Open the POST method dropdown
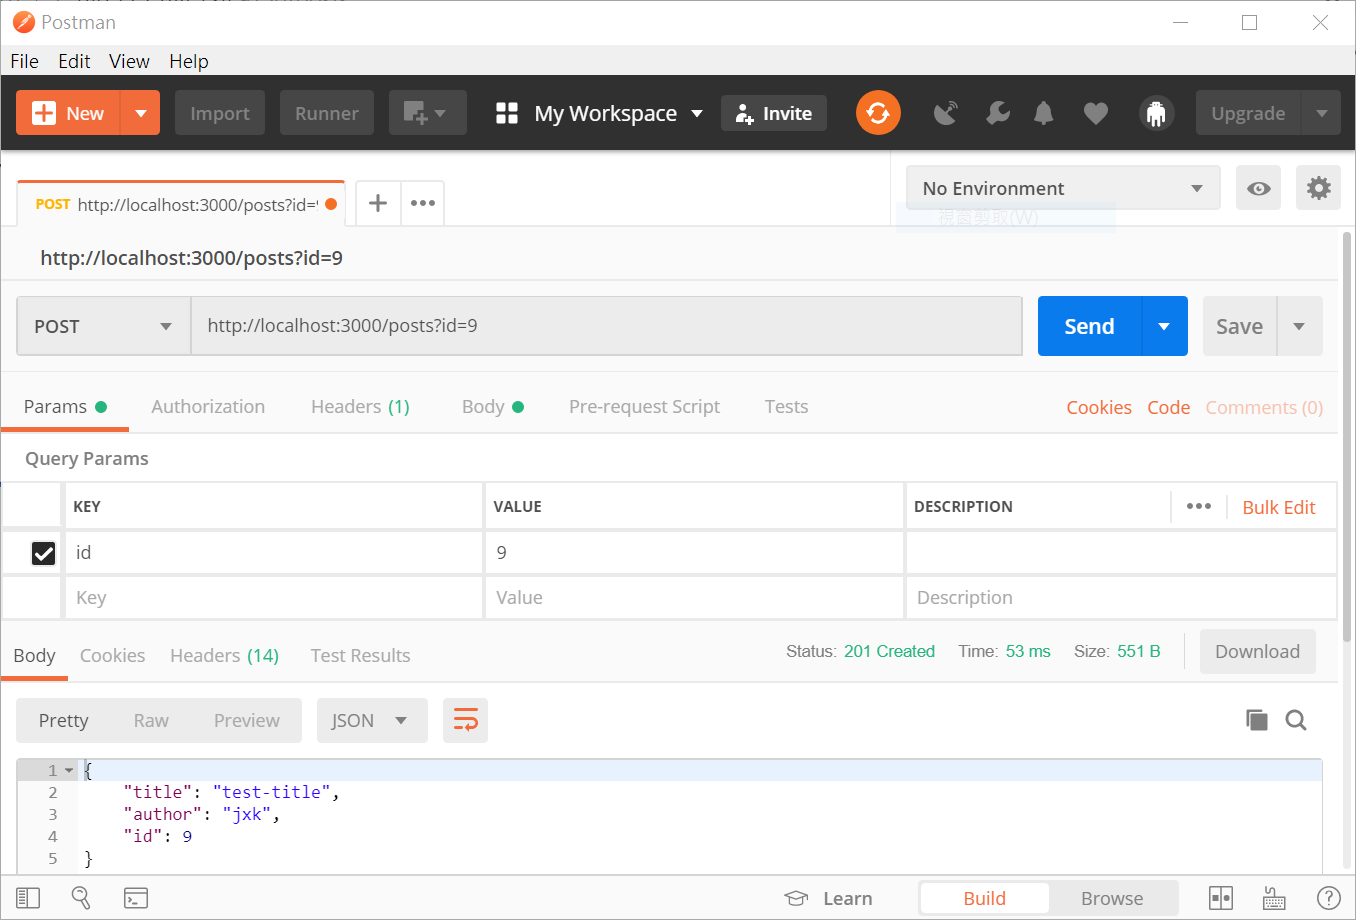The height and width of the screenshot is (920, 1356). (x=103, y=326)
